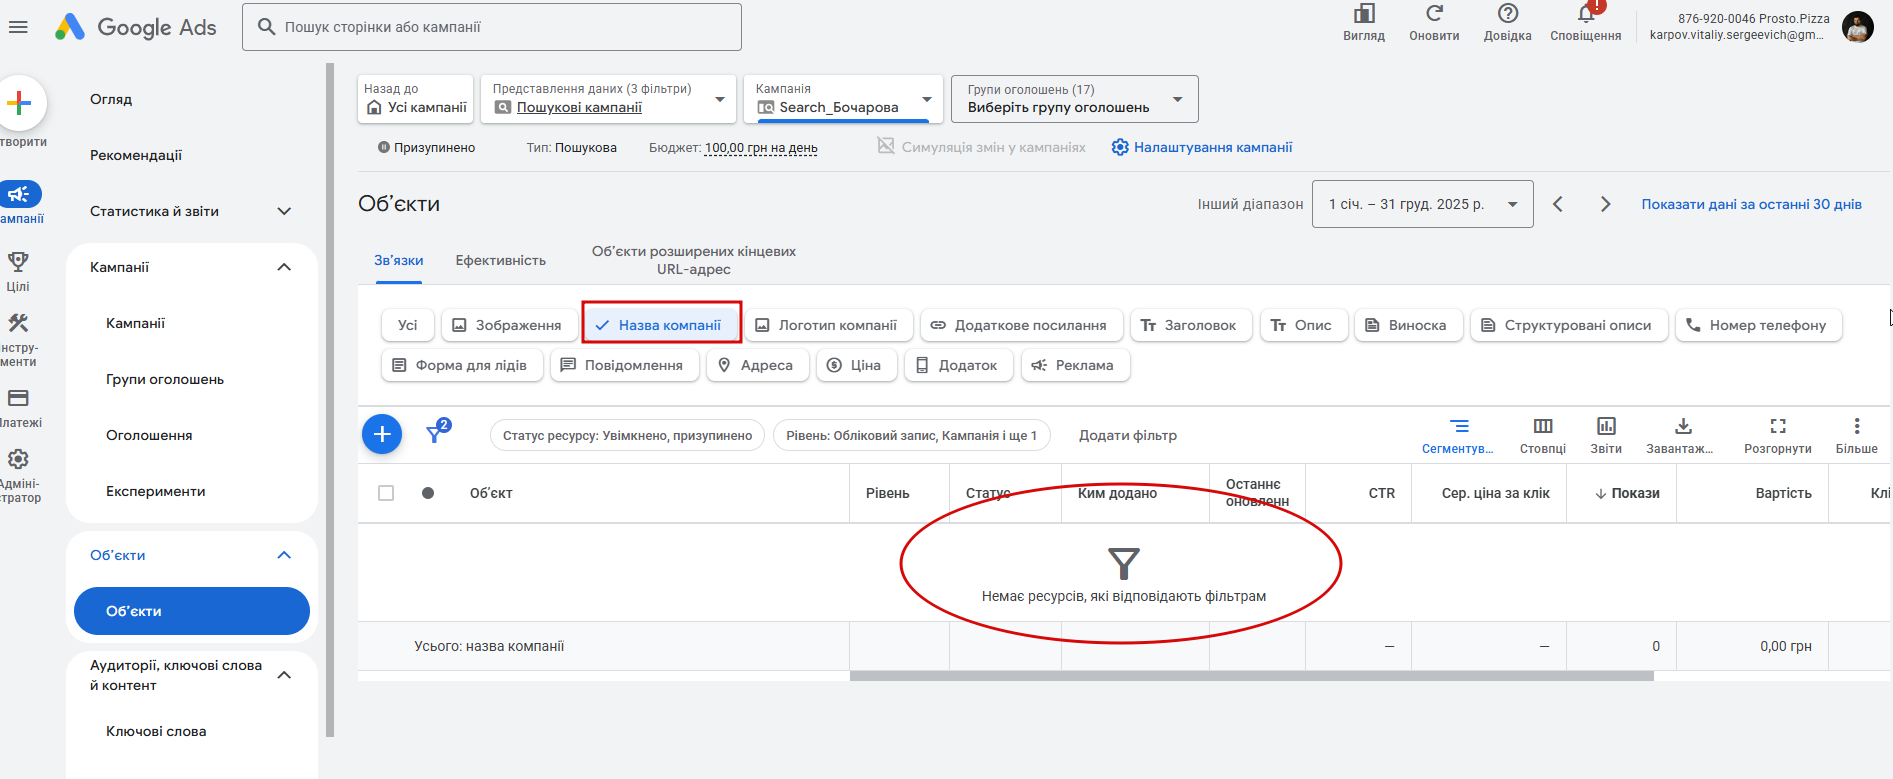
Task: Open the Columns (Стовпці) icon
Action: [x=1542, y=427]
